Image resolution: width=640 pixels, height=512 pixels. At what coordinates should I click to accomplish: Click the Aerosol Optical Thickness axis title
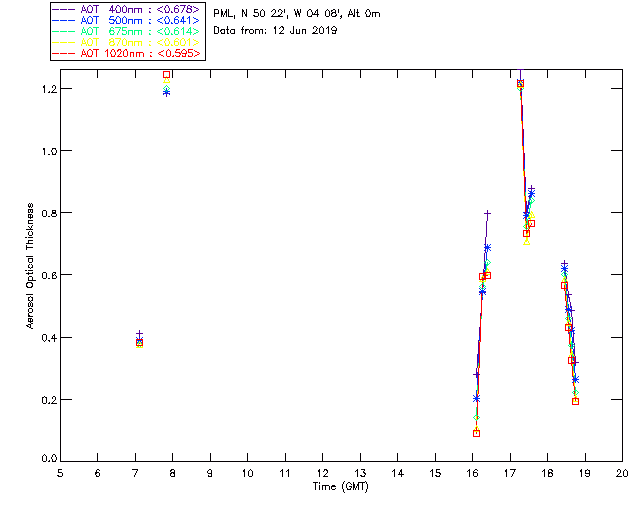coord(30,266)
